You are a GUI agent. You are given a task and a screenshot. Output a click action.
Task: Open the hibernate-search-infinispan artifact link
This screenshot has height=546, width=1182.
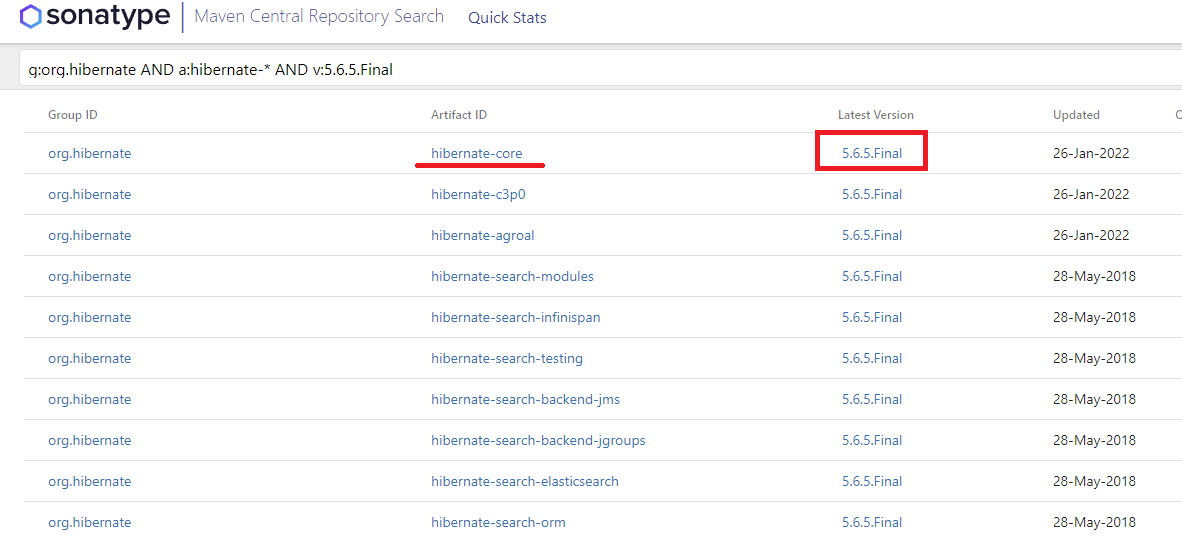tap(516, 317)
